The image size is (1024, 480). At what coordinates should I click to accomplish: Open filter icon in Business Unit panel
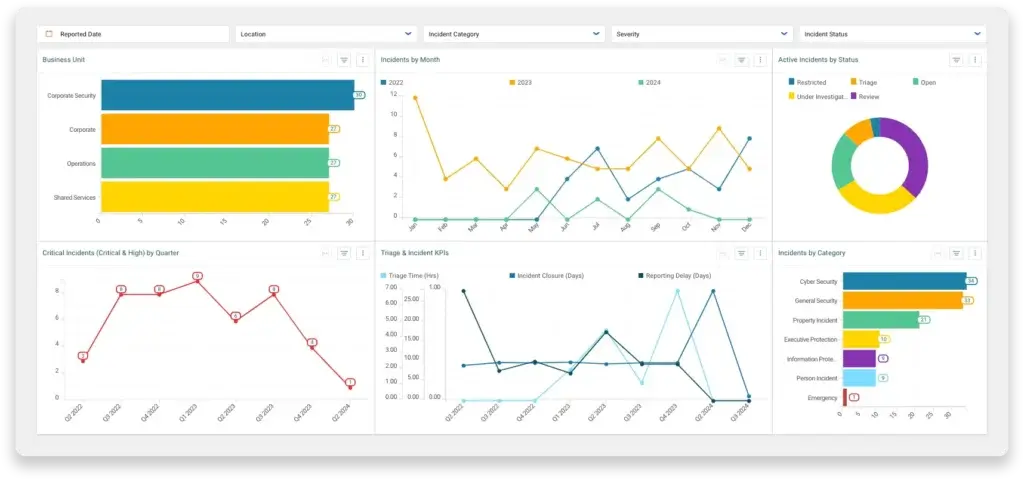tap(343, 60)
